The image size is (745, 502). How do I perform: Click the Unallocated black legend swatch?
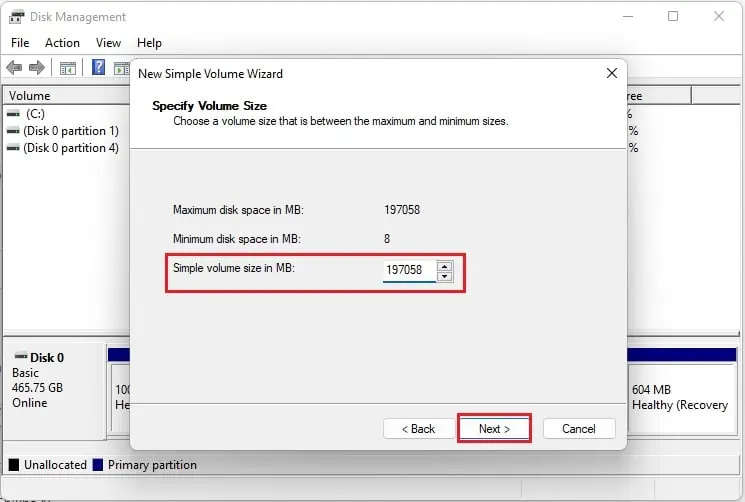coord(14,464)
